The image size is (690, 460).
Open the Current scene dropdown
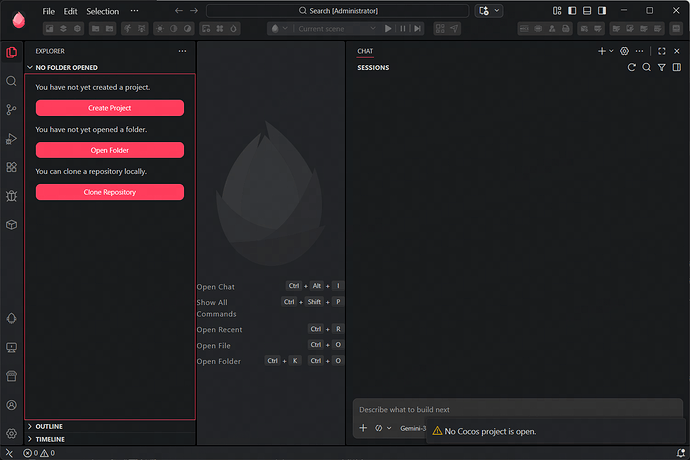pyautogui.click(x=337, y=29)
